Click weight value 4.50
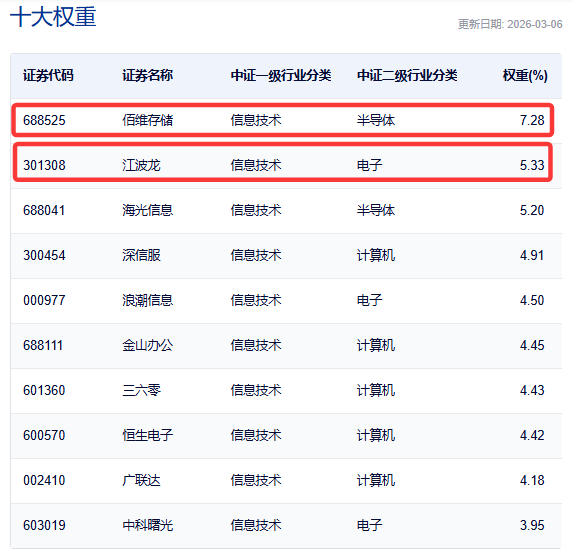Screen dimensions: 573x552 click(x=532, y=300)
